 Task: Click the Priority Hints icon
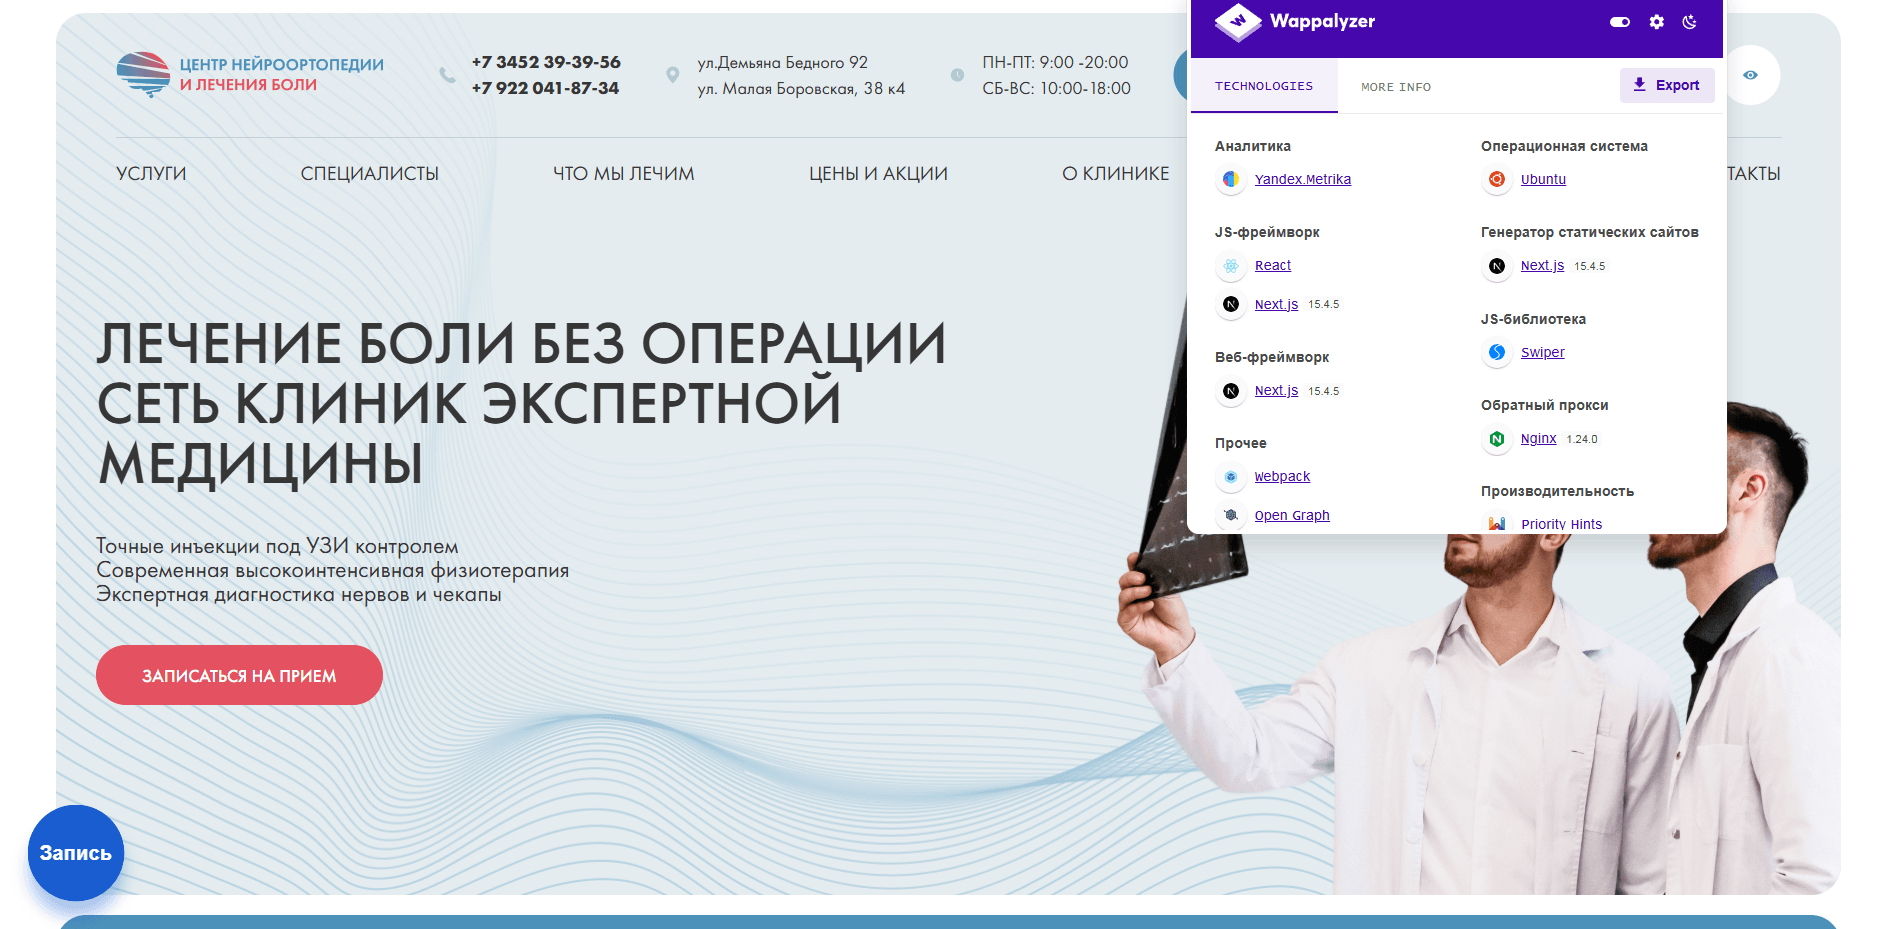tap(1497, 524)
